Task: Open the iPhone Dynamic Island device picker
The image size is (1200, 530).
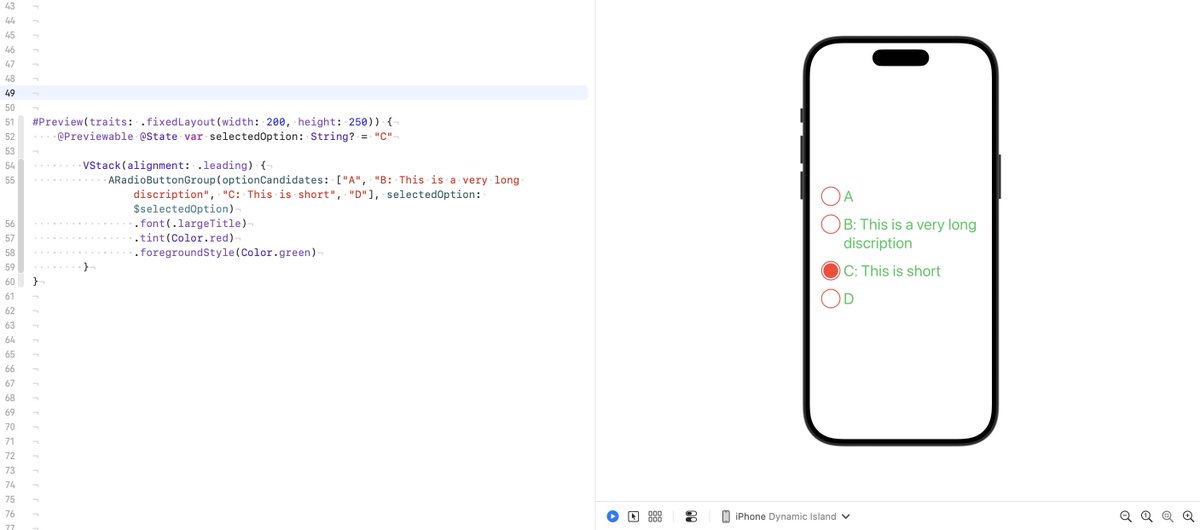Action: 786,516
